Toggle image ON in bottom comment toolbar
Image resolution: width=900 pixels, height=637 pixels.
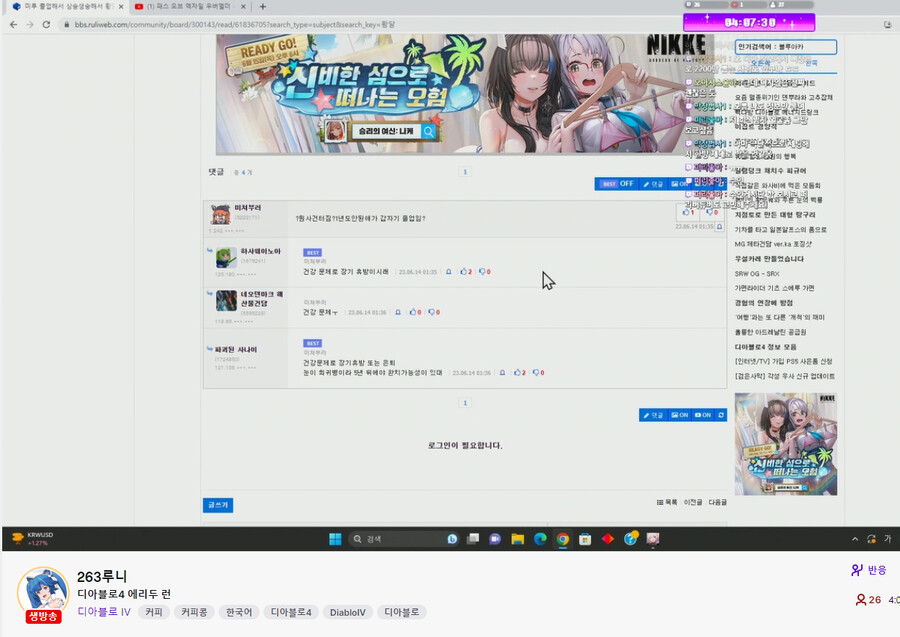pyautogui.click(x=680, y=415)
